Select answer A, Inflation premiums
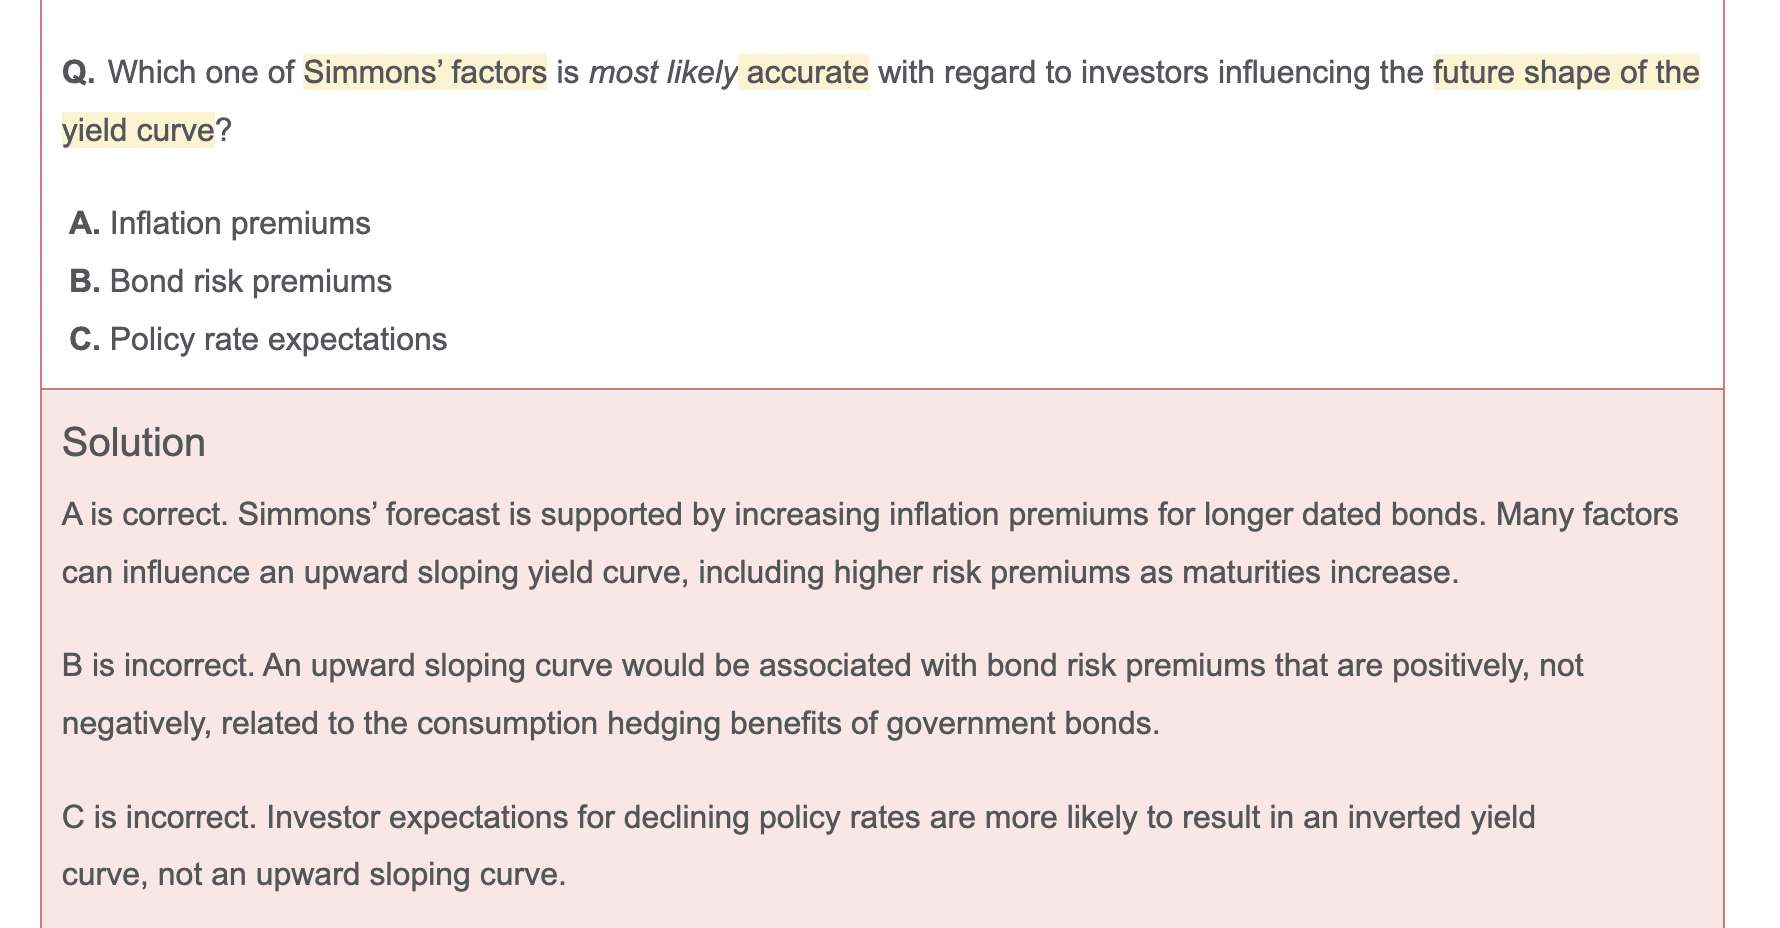 240,223
